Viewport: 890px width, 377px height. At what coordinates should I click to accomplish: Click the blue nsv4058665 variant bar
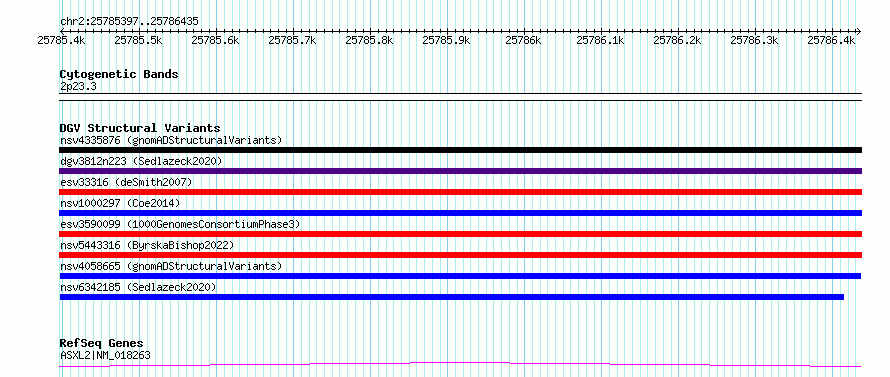click(460, 276)
